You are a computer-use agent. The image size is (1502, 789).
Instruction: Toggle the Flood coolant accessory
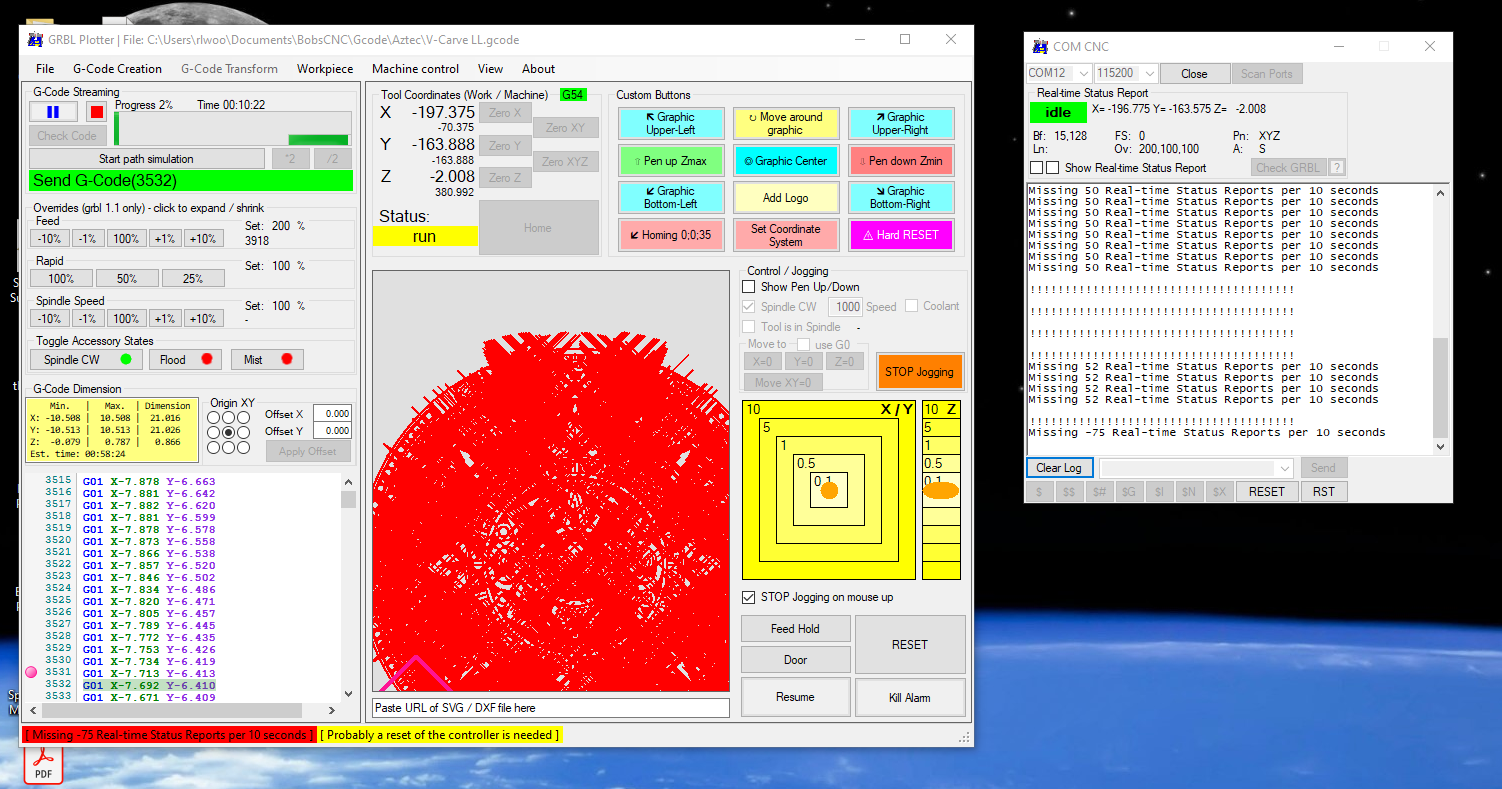click(186, 360)
